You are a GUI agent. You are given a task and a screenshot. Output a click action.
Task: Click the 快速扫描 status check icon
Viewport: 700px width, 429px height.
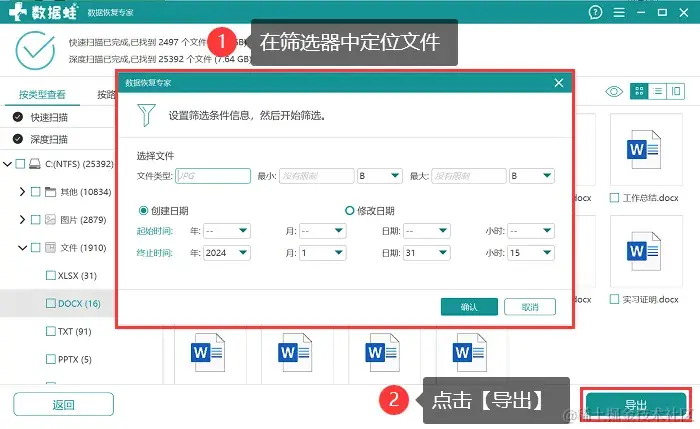(x=18, y=117)
